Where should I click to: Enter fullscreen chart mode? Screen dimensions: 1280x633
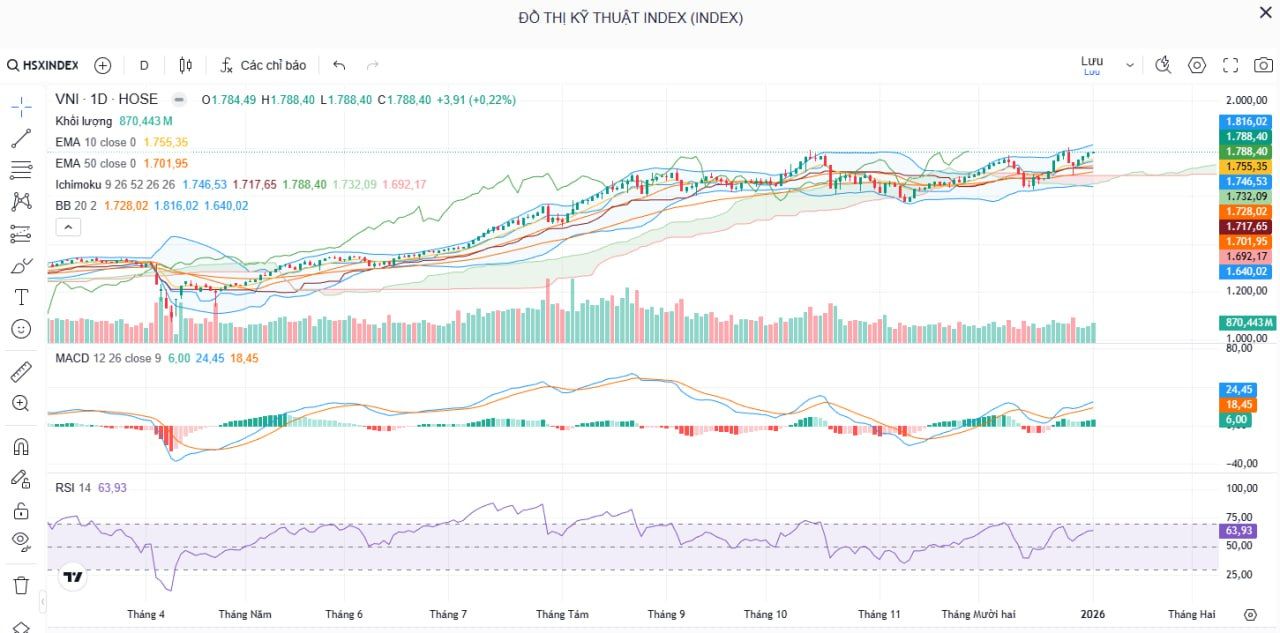pos(1231,64)
